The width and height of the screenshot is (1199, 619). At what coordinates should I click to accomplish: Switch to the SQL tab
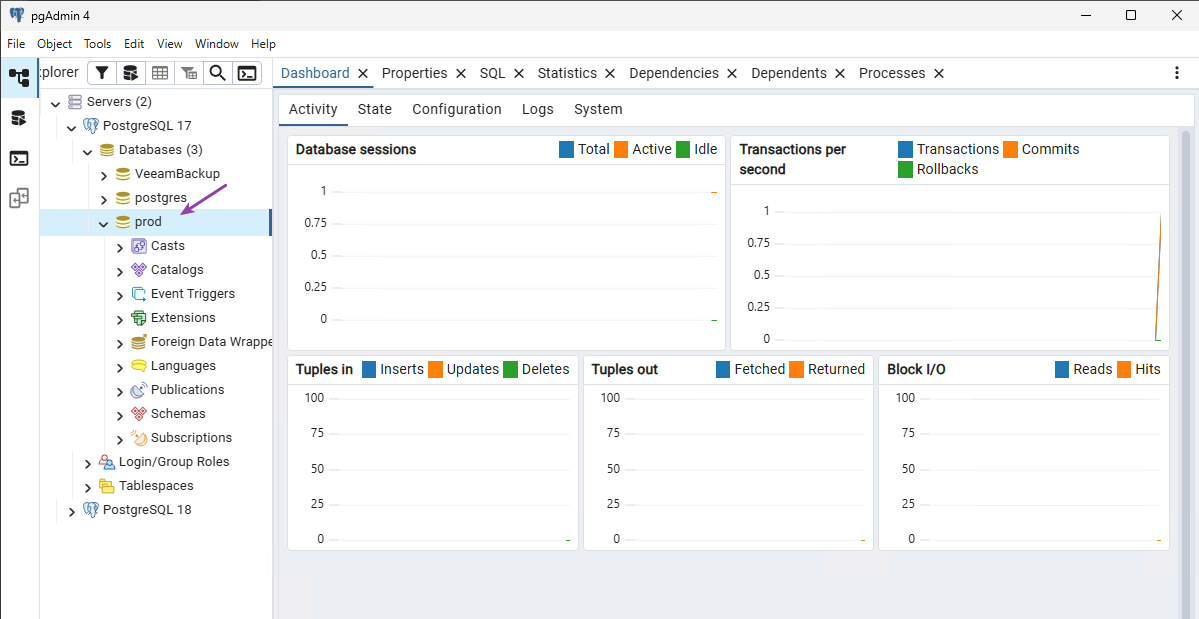tap(492, 73)
